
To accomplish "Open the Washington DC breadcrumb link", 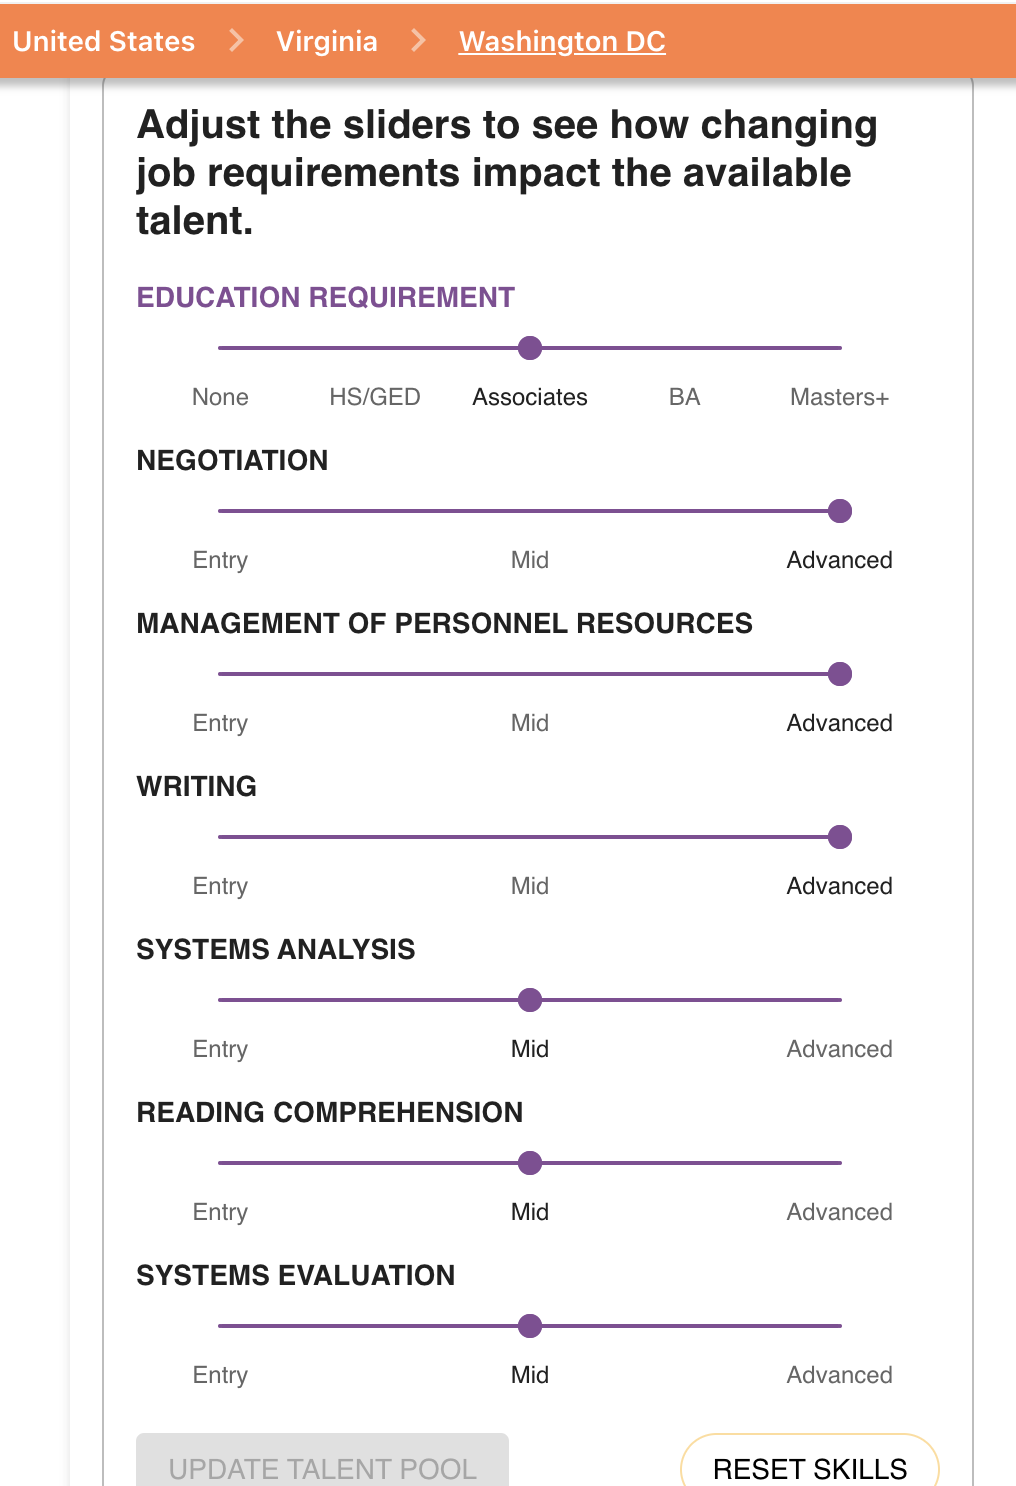I will 562,41.
